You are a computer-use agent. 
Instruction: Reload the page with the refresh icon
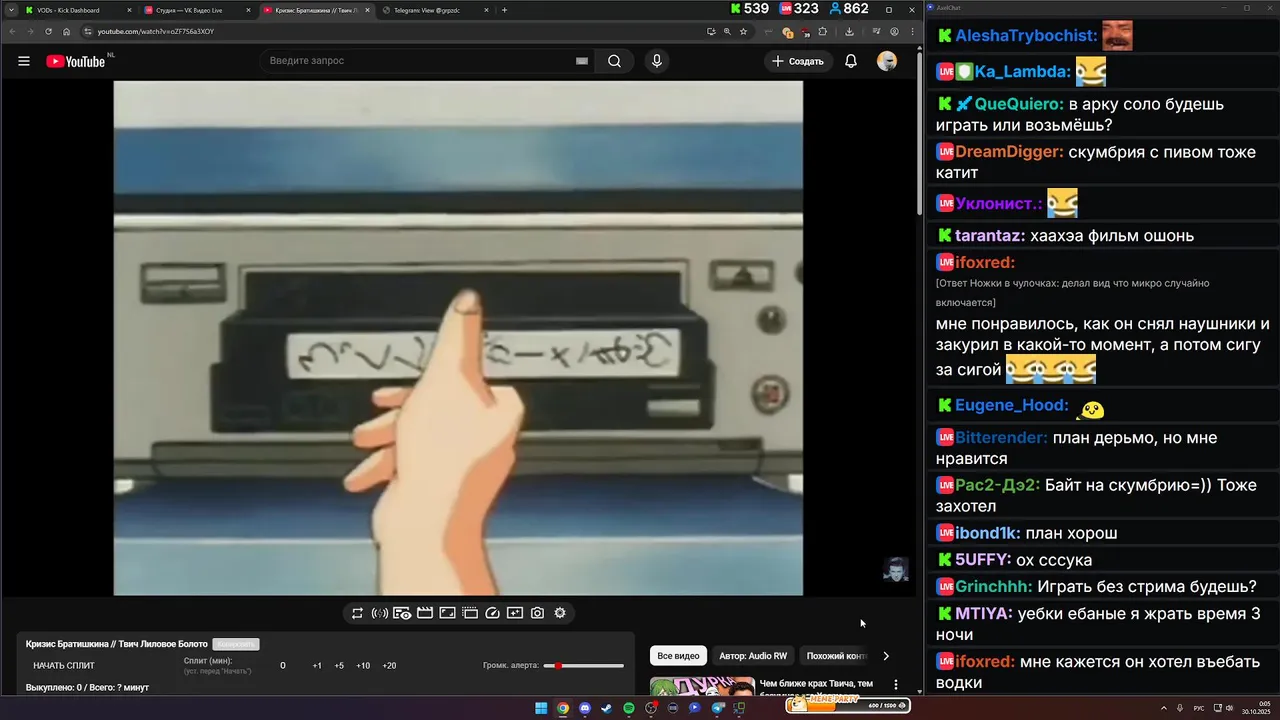(48, 31)
